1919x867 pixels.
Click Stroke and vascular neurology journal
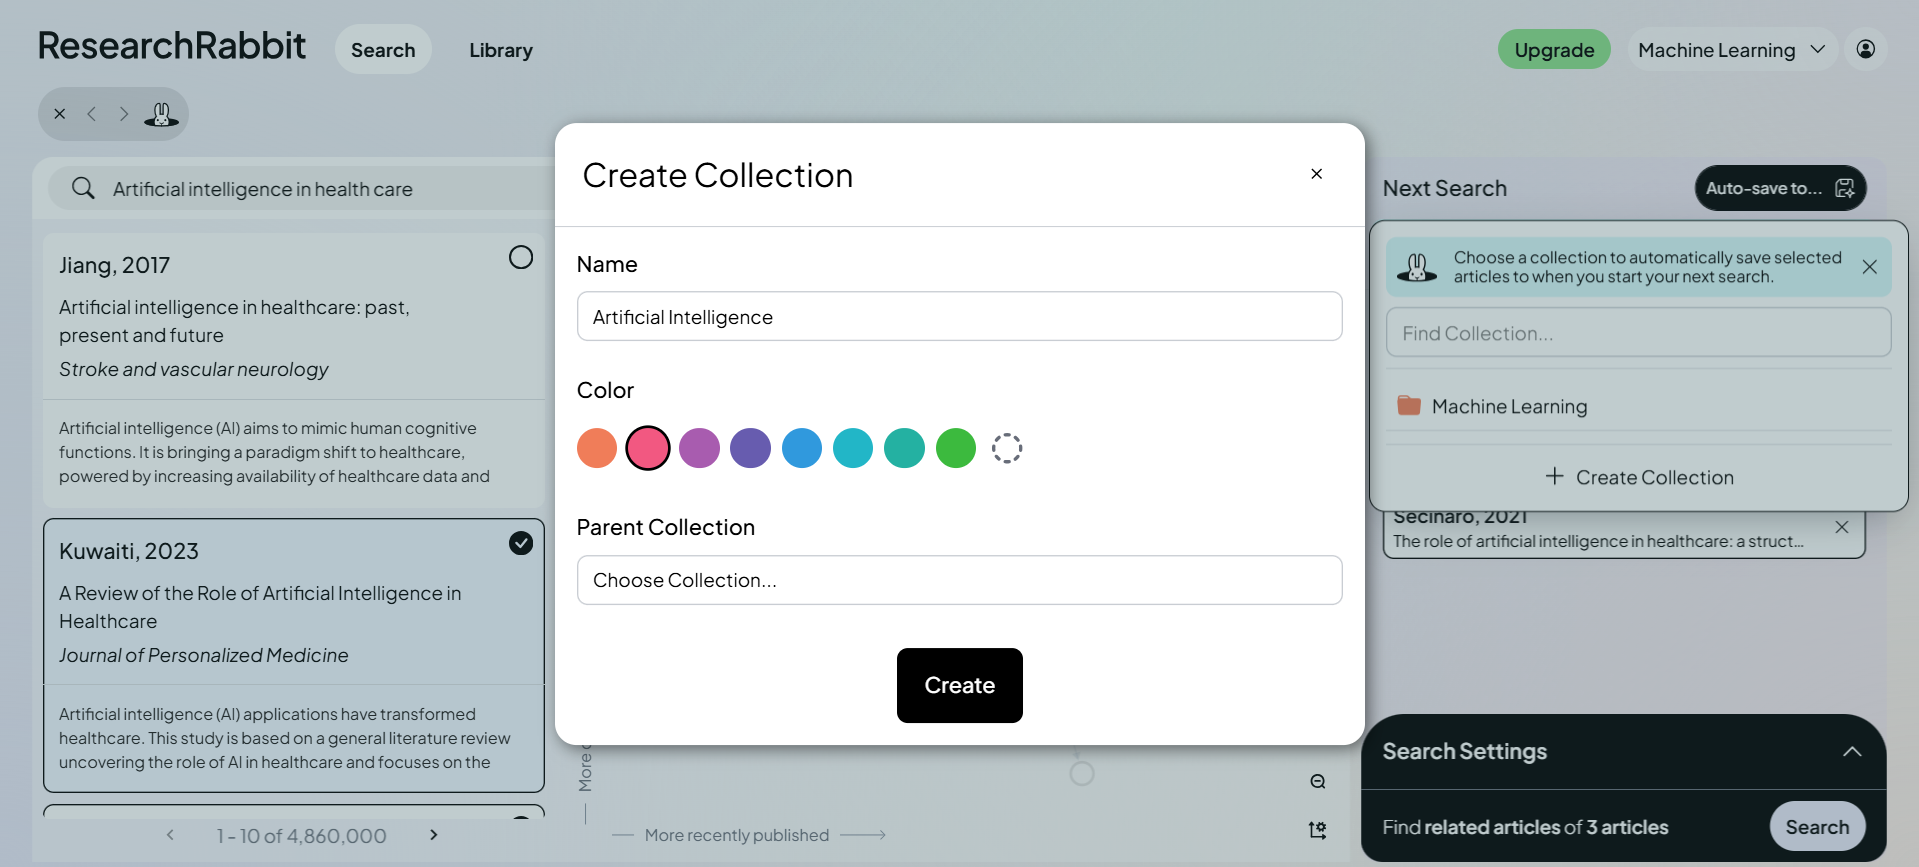(193, 369)
